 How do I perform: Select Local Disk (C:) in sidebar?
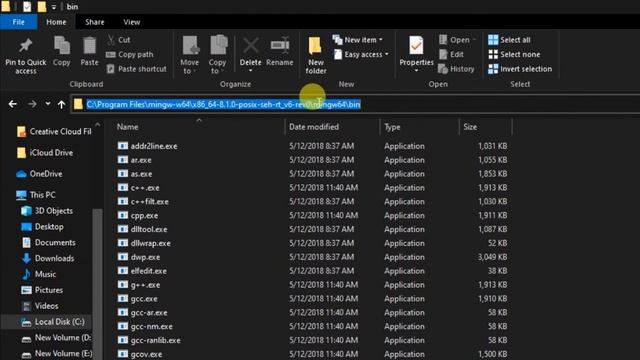click(53, 322)
